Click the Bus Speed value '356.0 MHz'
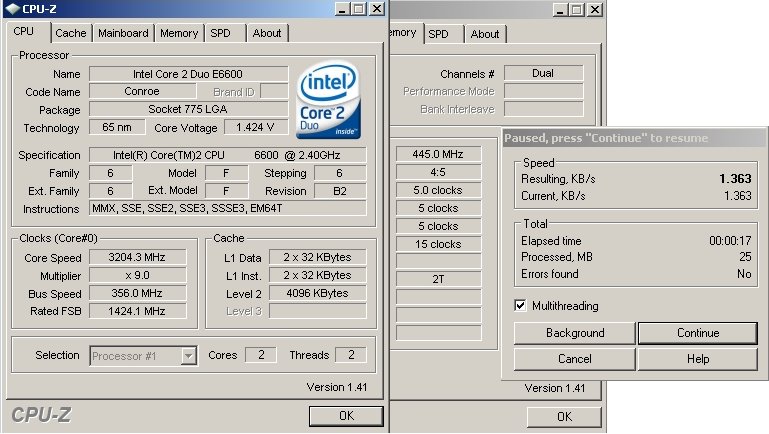The image size is (769, 434). [x=137, y=293]
